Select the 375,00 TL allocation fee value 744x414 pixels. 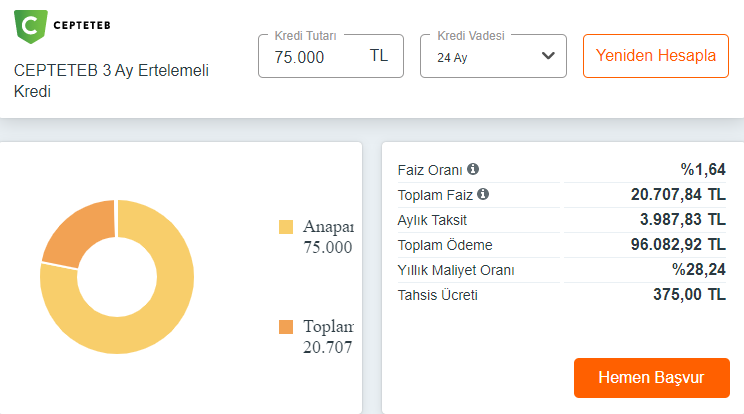point(689,294)
